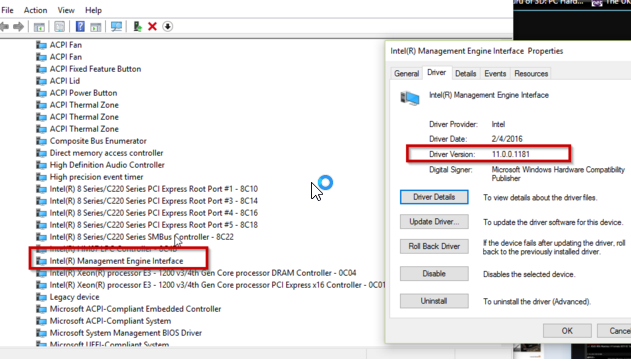
Task: Confirm with the OK button
Action: coord(567,331)
